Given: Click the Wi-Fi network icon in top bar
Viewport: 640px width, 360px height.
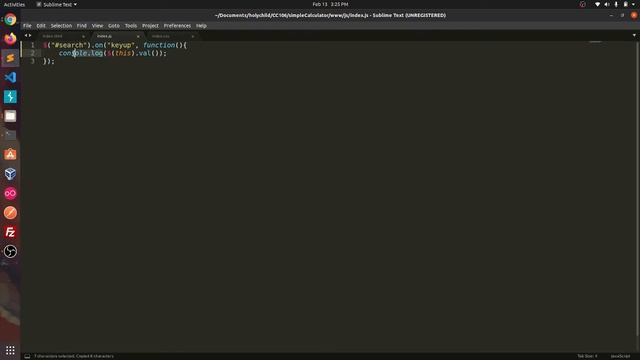Looking at the screenshot, I should (597, 4).
